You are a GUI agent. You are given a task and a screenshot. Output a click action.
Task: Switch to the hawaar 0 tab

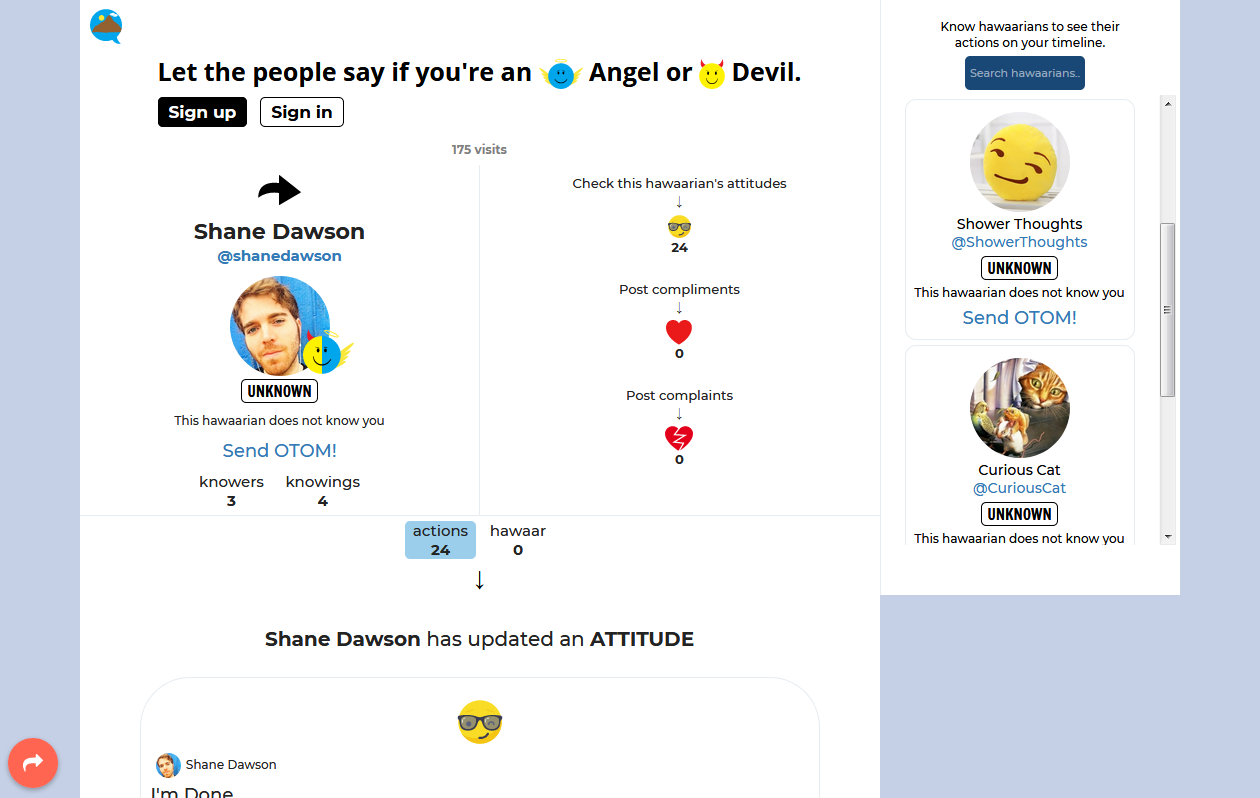coord(517,540)
